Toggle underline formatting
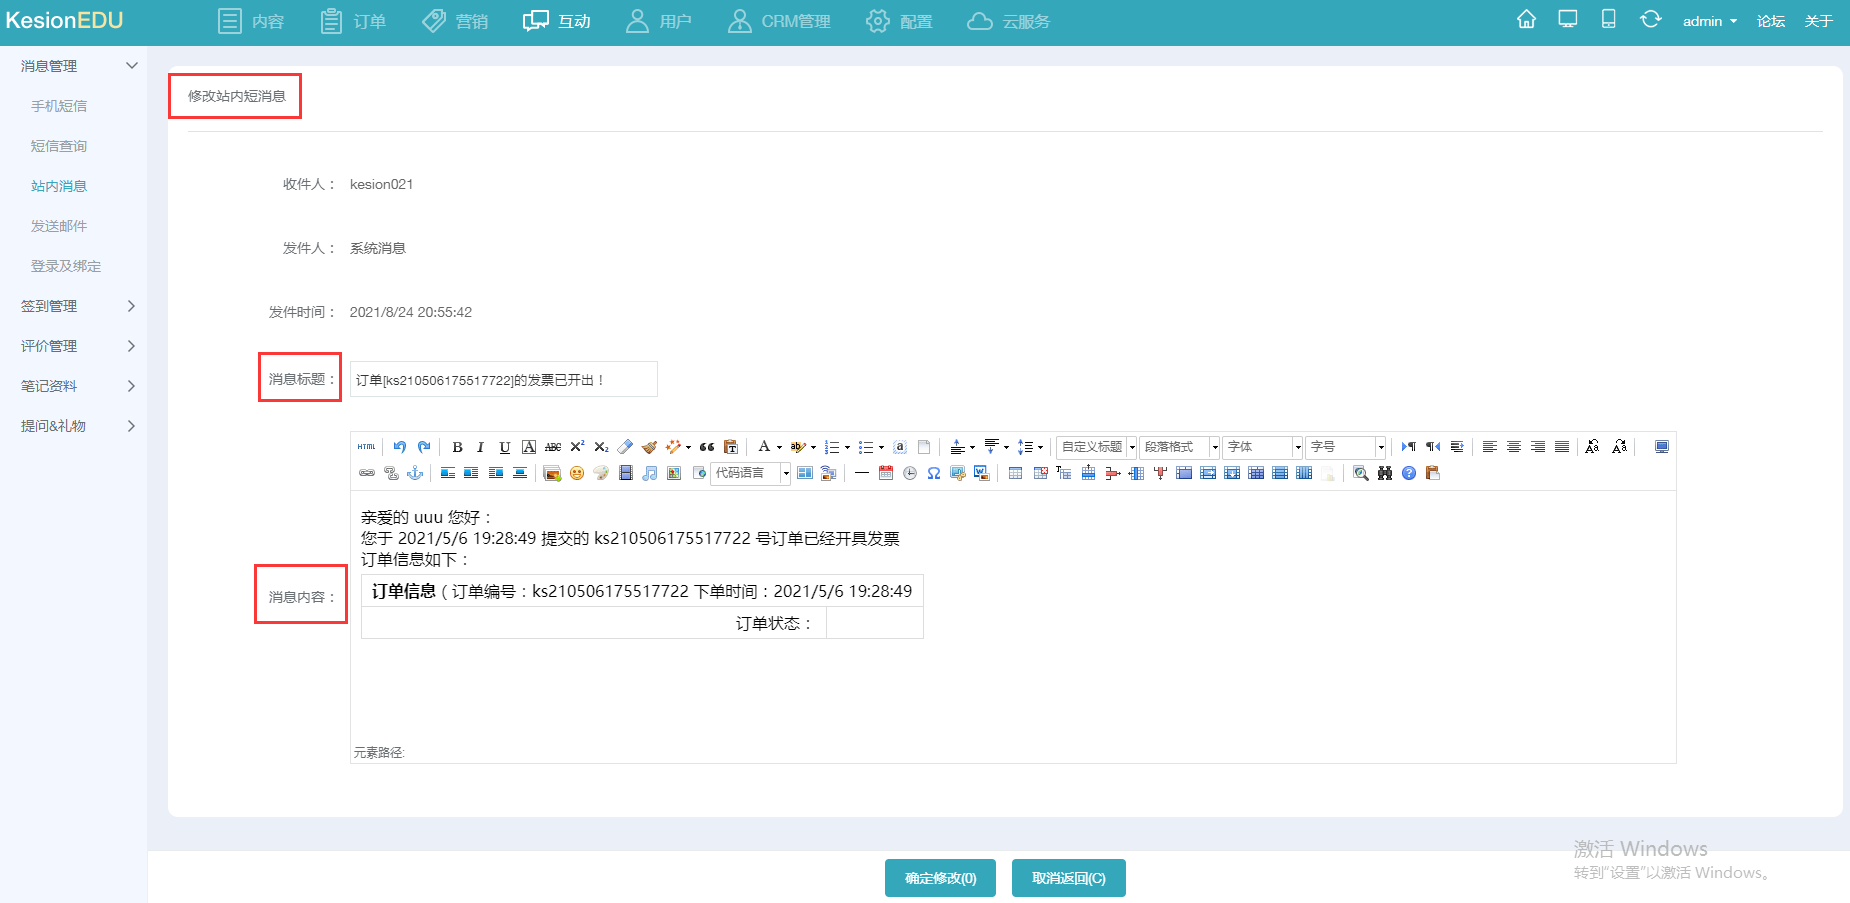The height and width of the screenshot is (903, 1850). [505, 447]
